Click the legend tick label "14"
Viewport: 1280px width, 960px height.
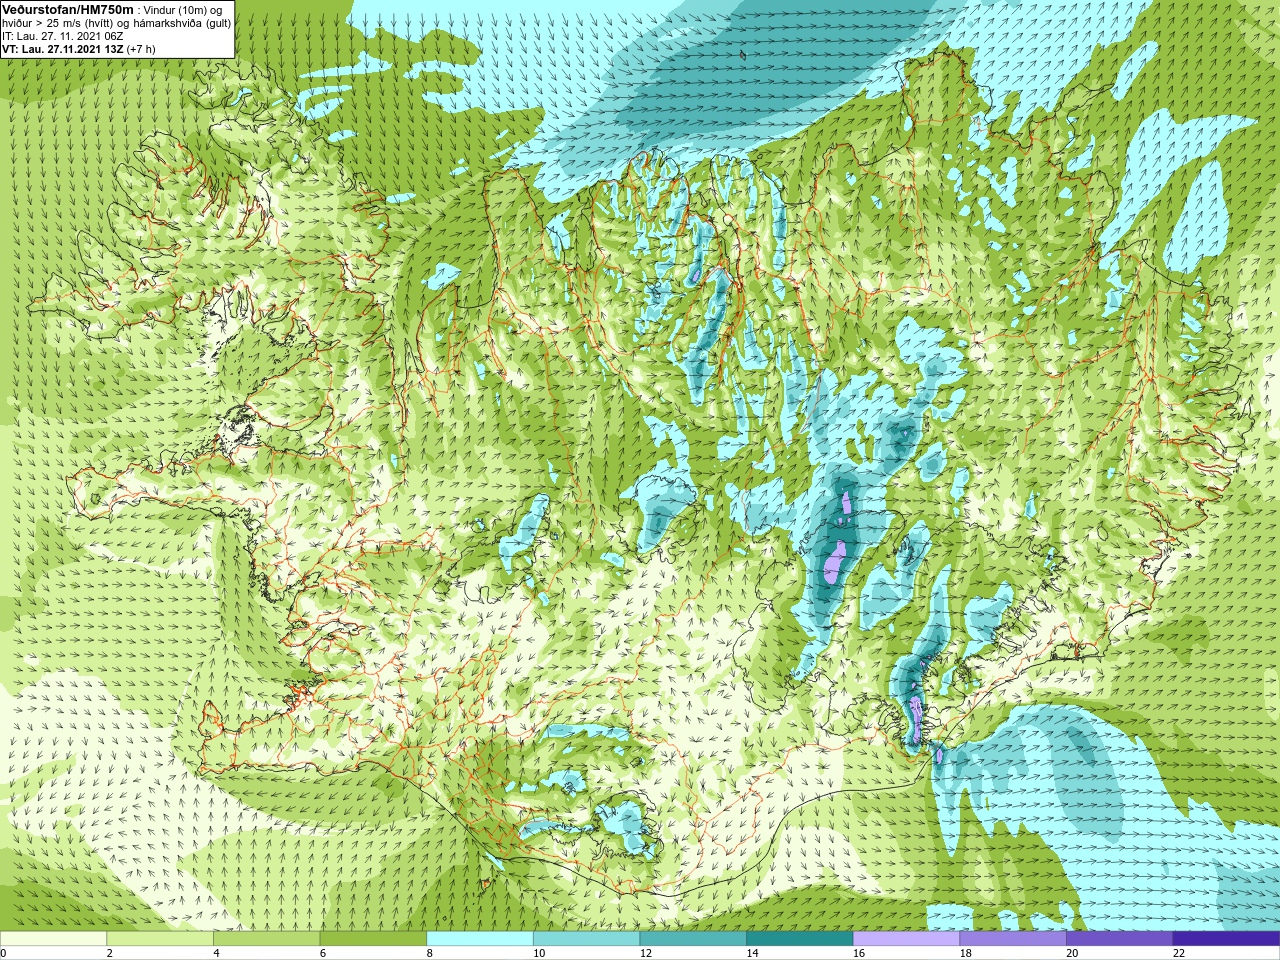point(752,953)
